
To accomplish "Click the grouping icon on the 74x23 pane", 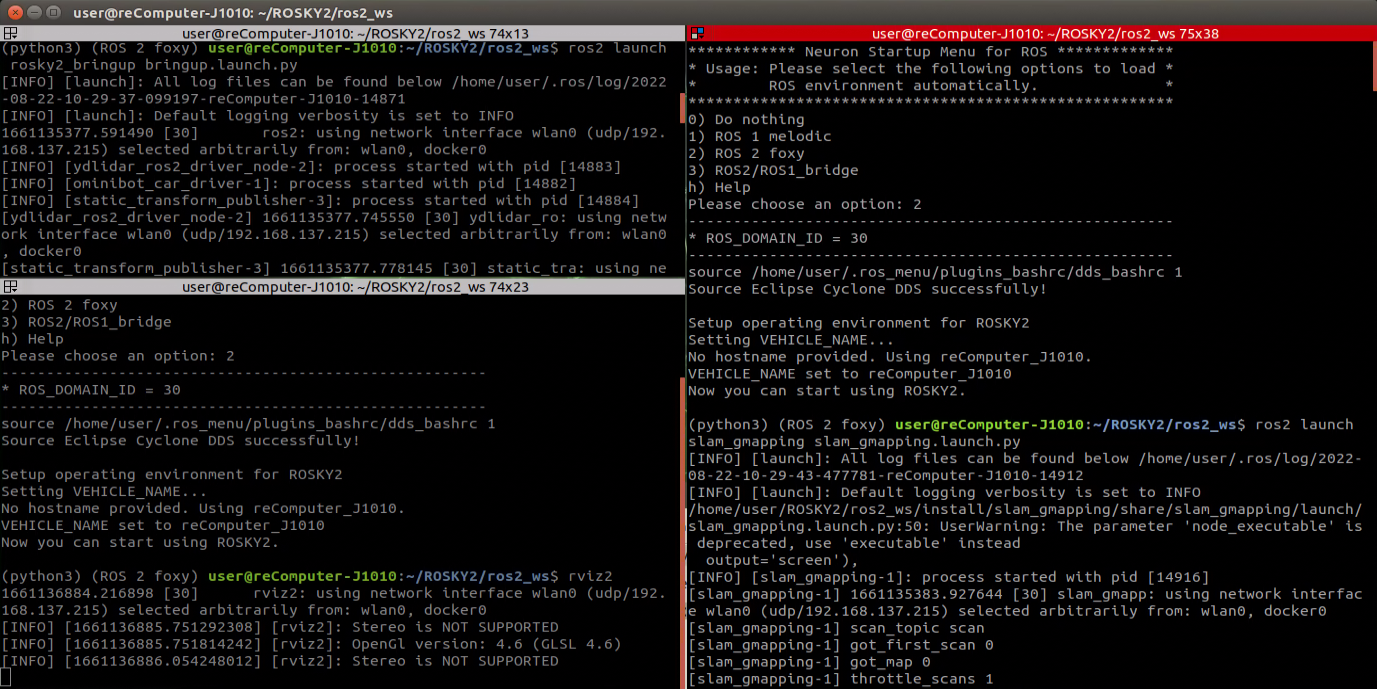I will pos(10,286).
